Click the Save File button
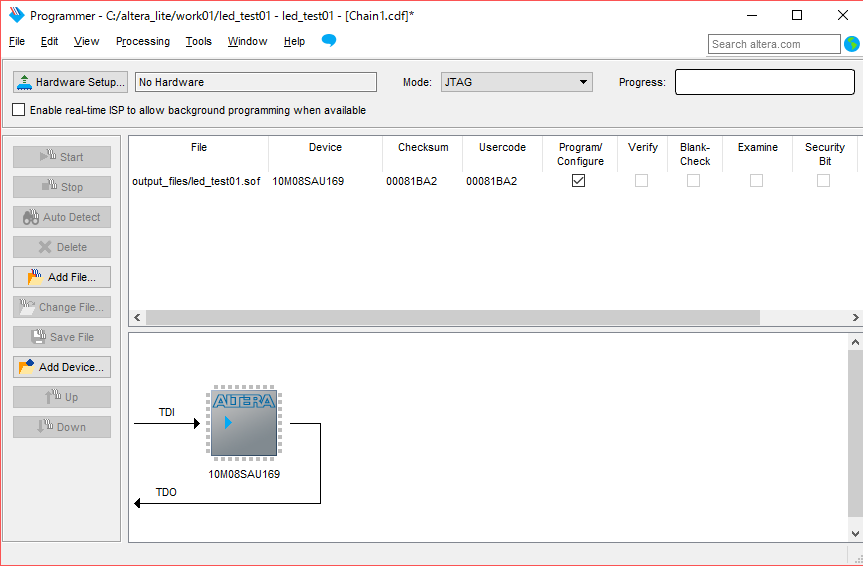863x566 pixels. tap(62, 337)
